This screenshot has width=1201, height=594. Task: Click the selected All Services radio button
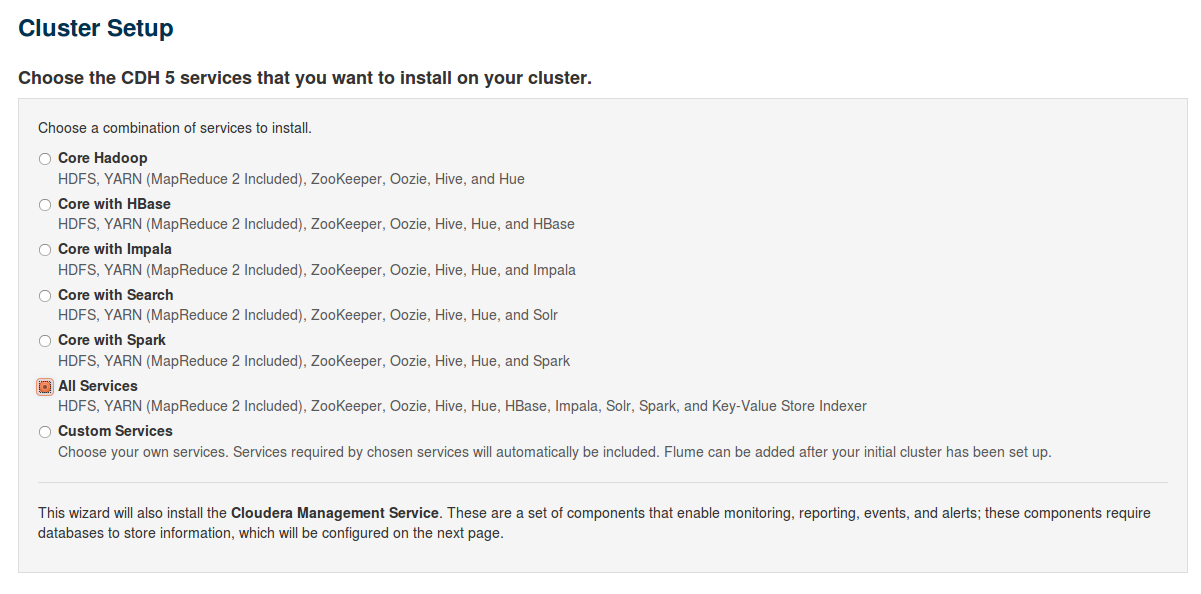pos(44,387)
